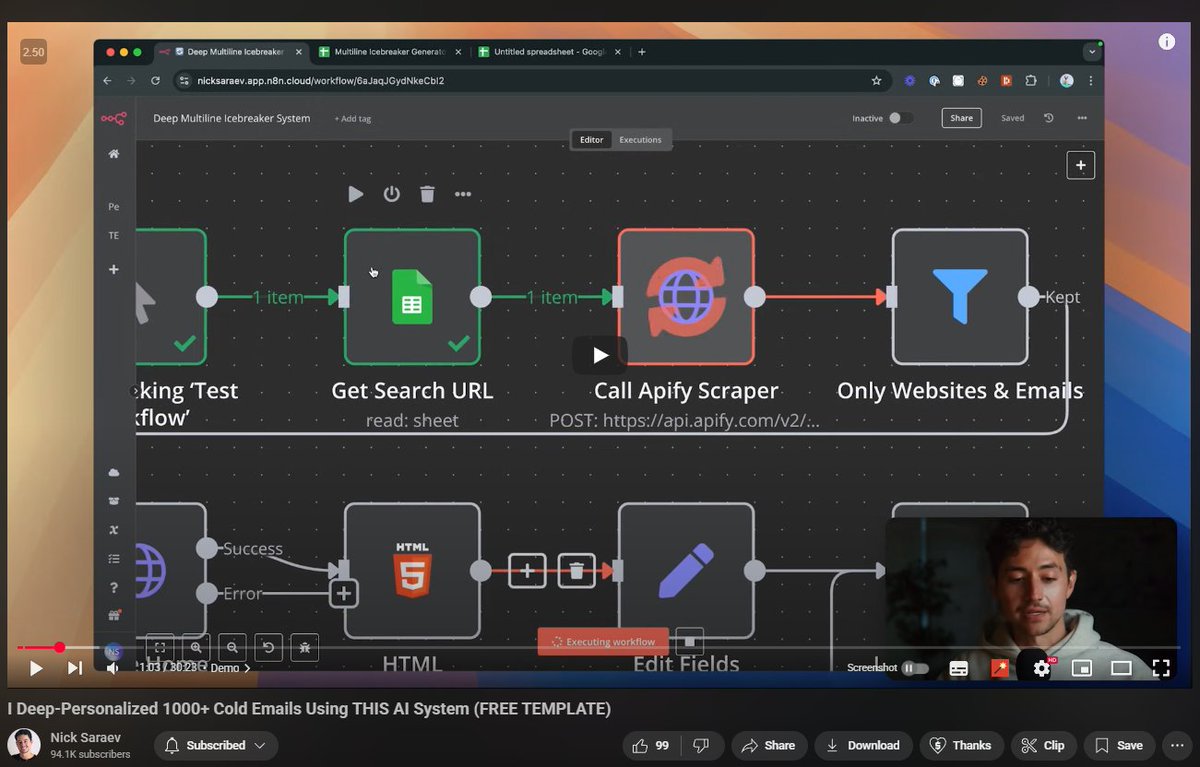Bookmark the page with the star icon
1200x767 pixels.
tap(877, 80)
